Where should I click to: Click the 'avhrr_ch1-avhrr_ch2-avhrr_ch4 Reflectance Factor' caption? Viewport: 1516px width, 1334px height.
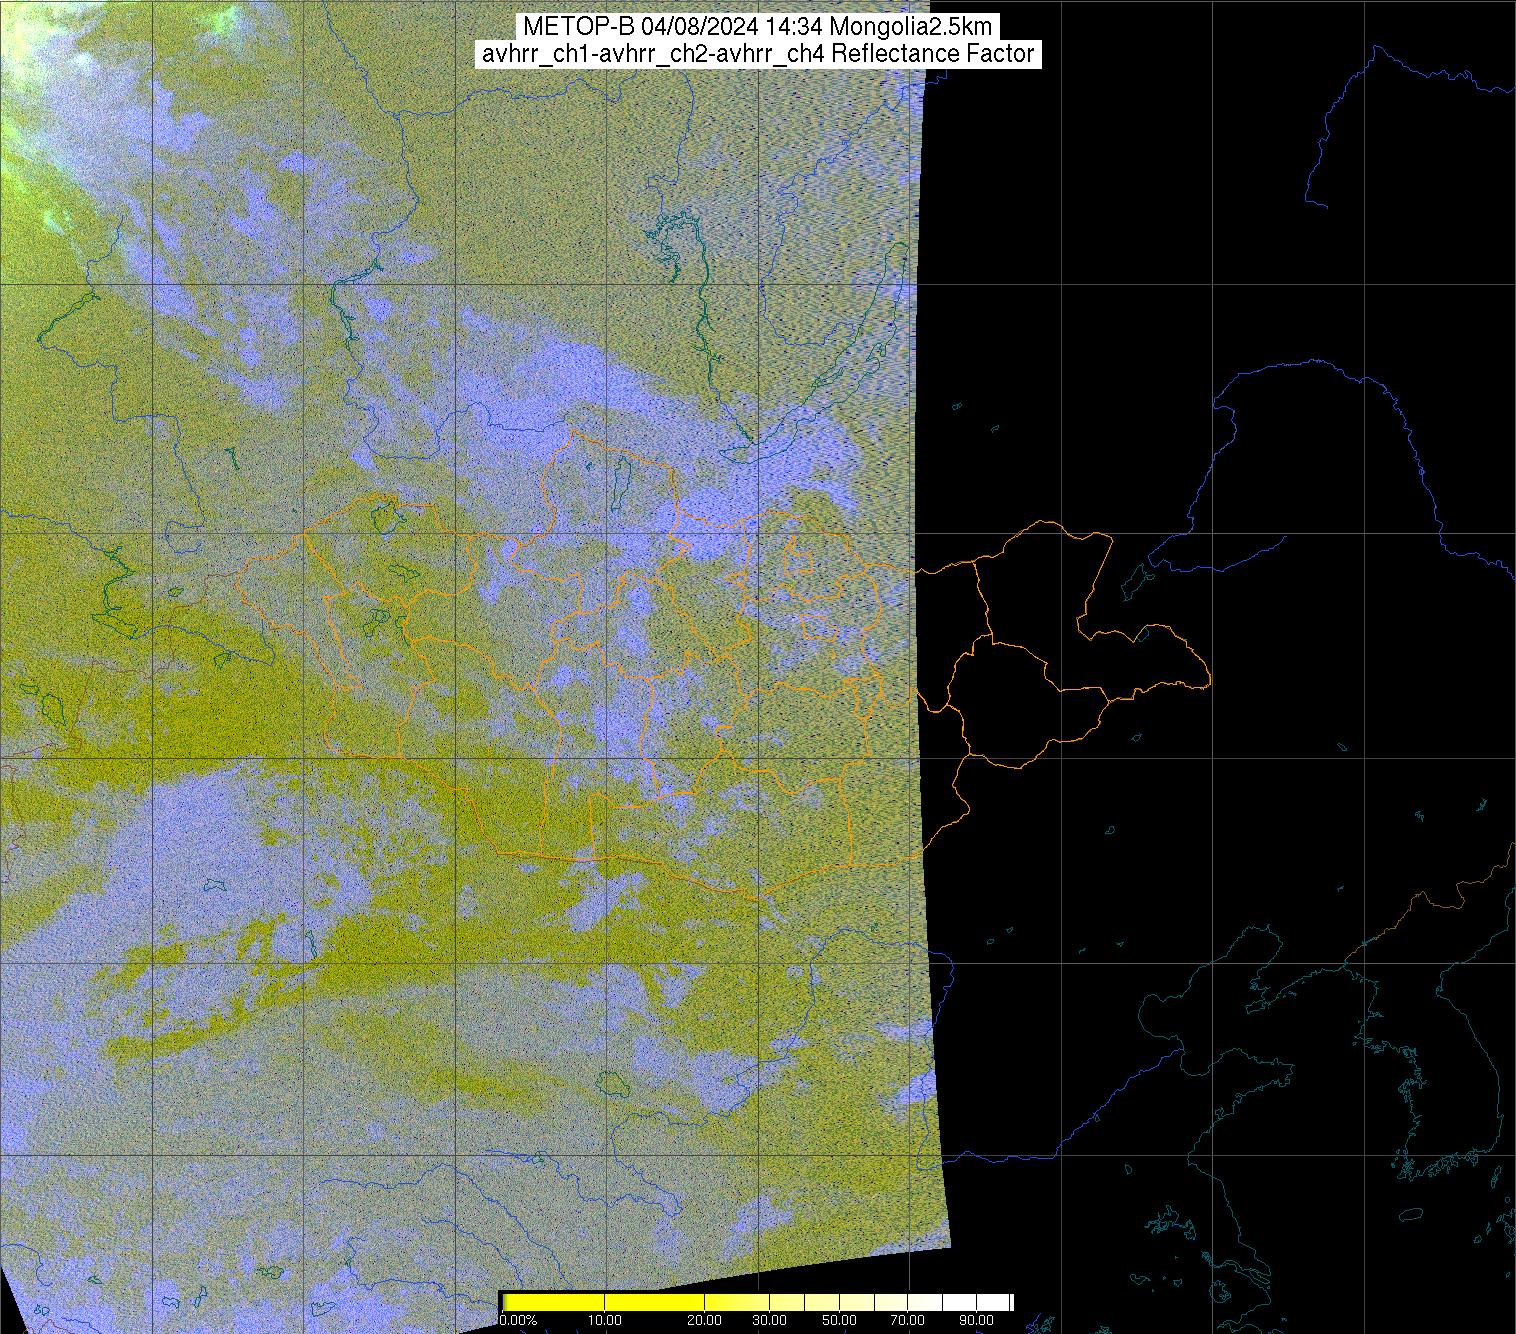click(757, 54)
